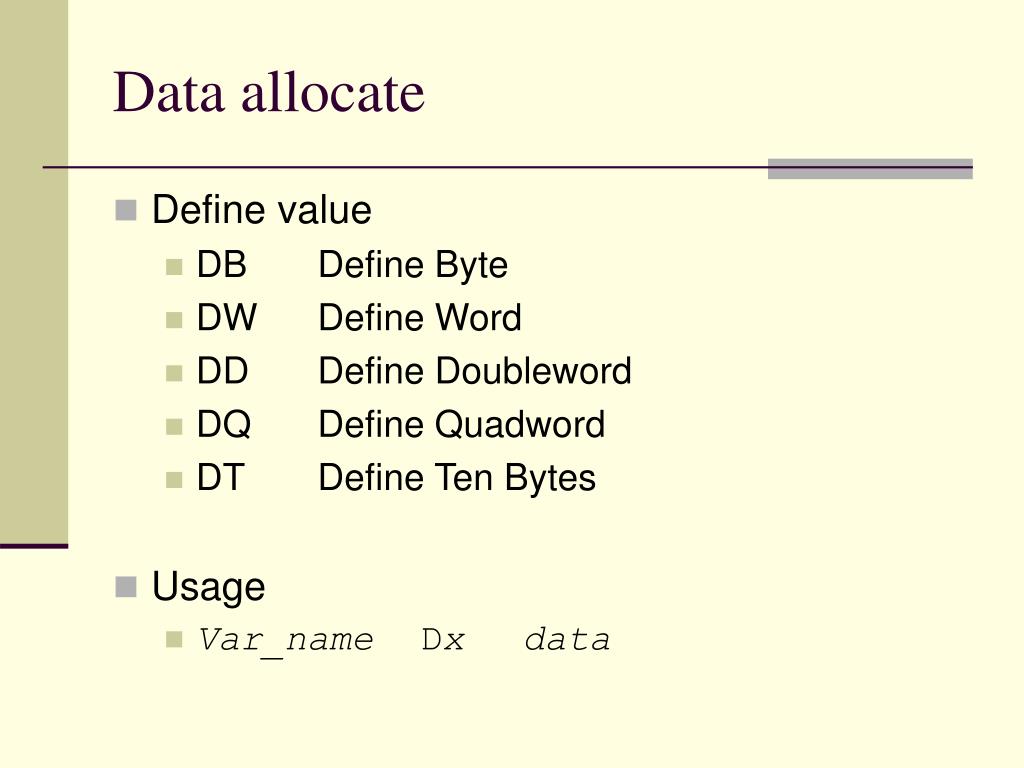
Task: Select the bullet marker next to DW
Action: pyautogui.click(x=174, y=319)
